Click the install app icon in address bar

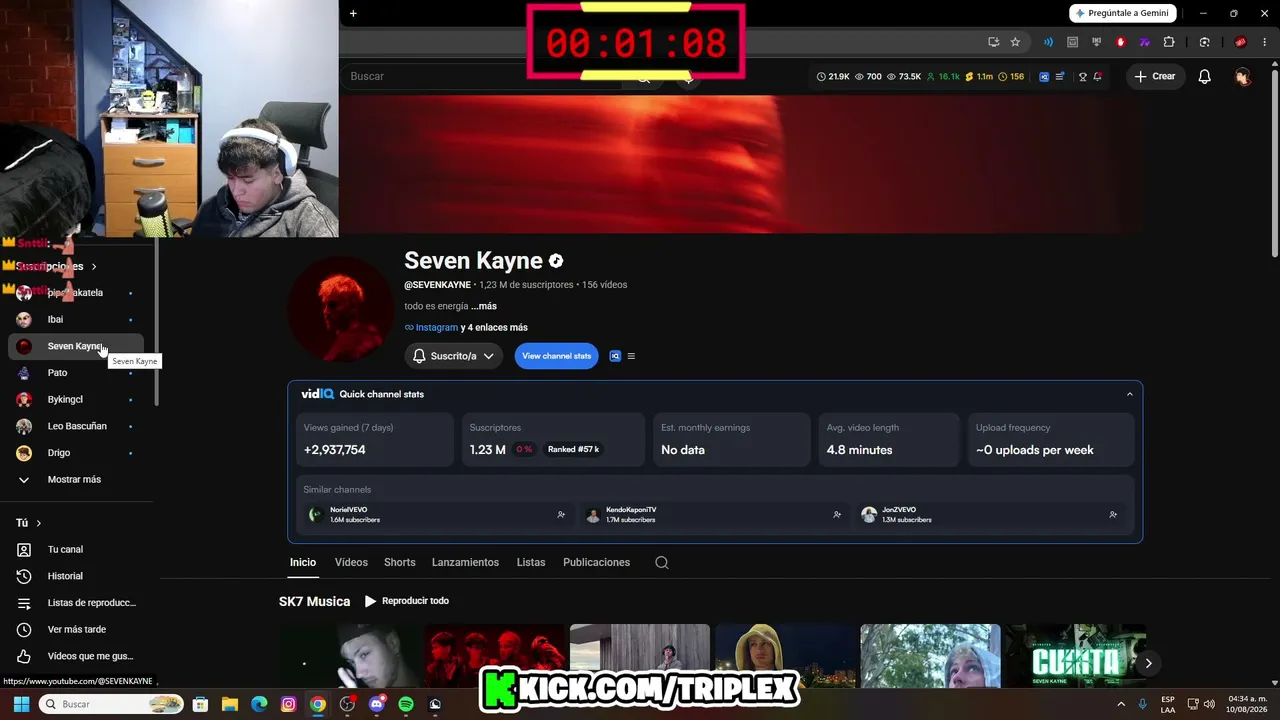993,42
